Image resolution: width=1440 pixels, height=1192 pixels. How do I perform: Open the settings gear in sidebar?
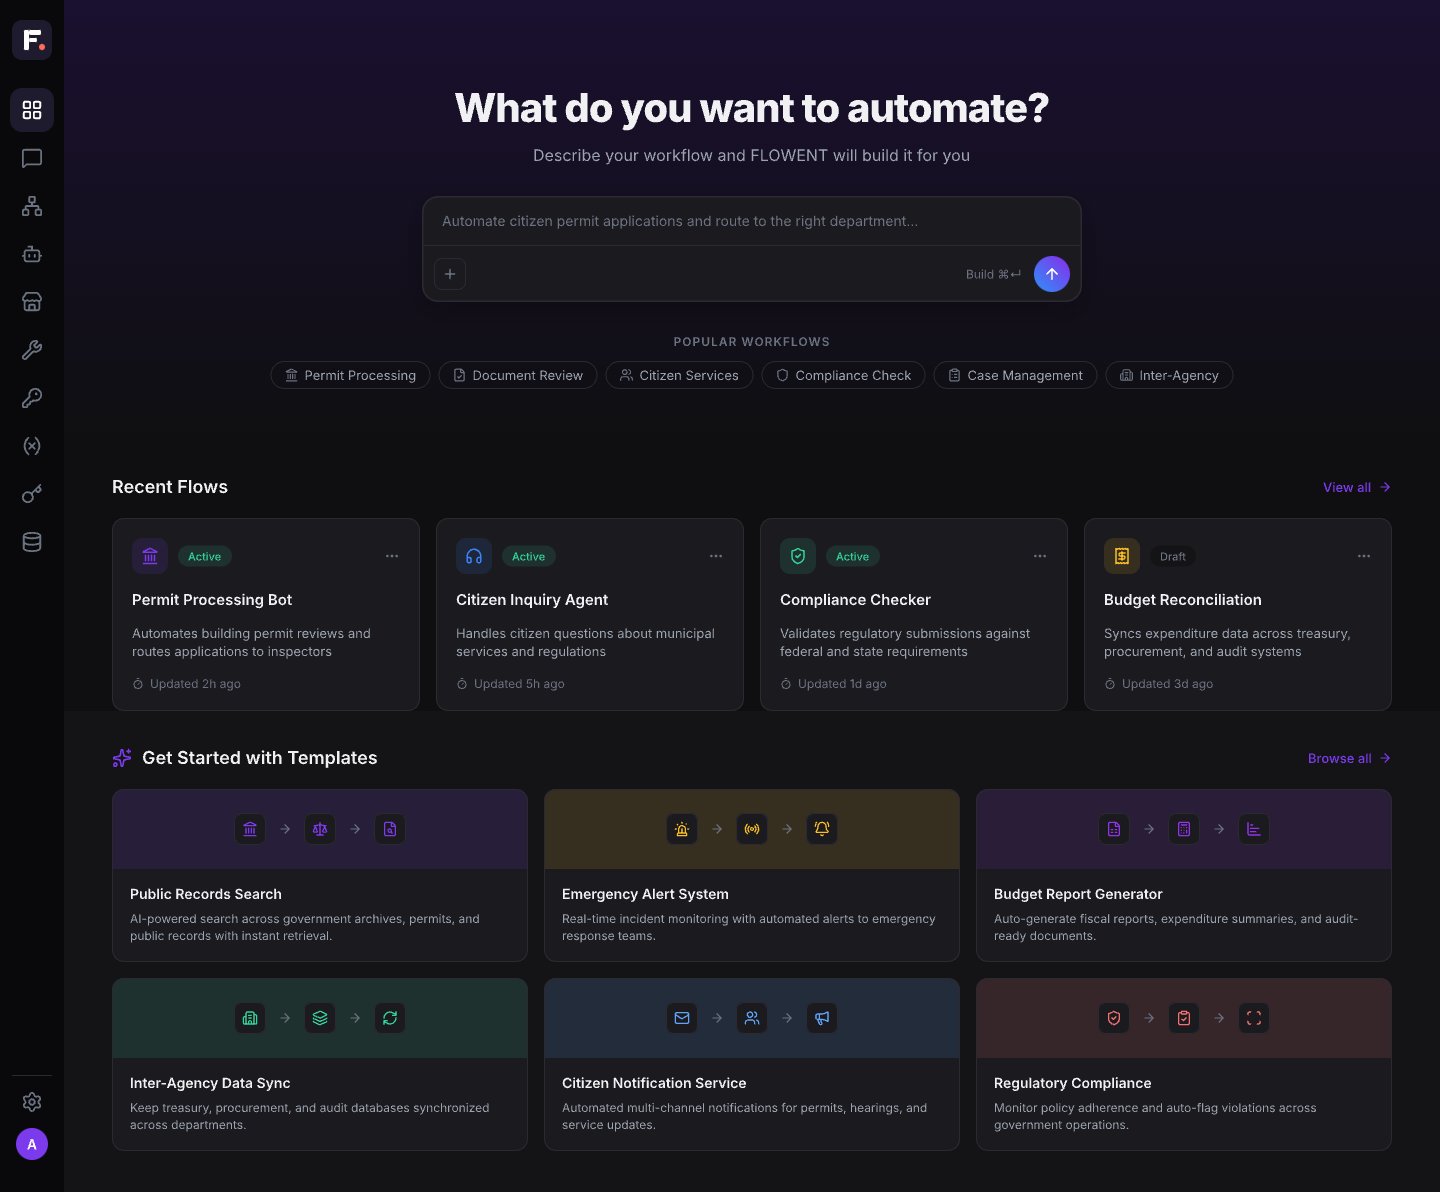[x=32, y=1102]
